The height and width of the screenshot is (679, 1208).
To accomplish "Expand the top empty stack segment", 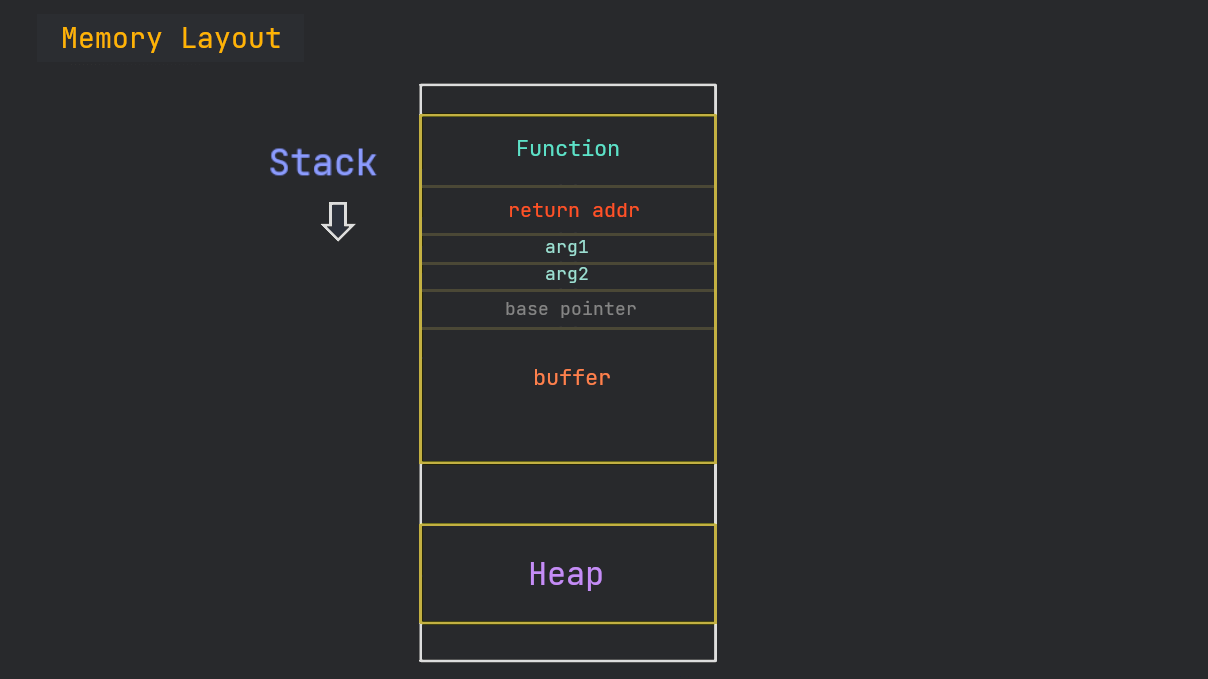I will click(x=567, y=98).
